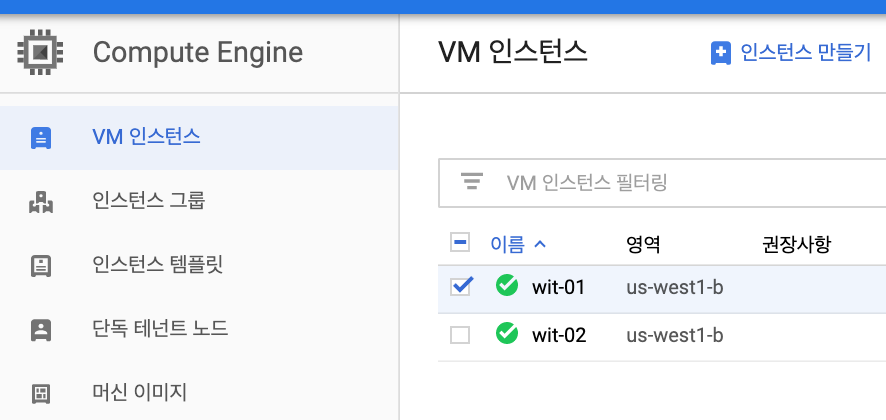This screenshot has width=886, height=420.
Task: Open 인스턴스 그룹 in the sidebar
Action: pos(199,201)
